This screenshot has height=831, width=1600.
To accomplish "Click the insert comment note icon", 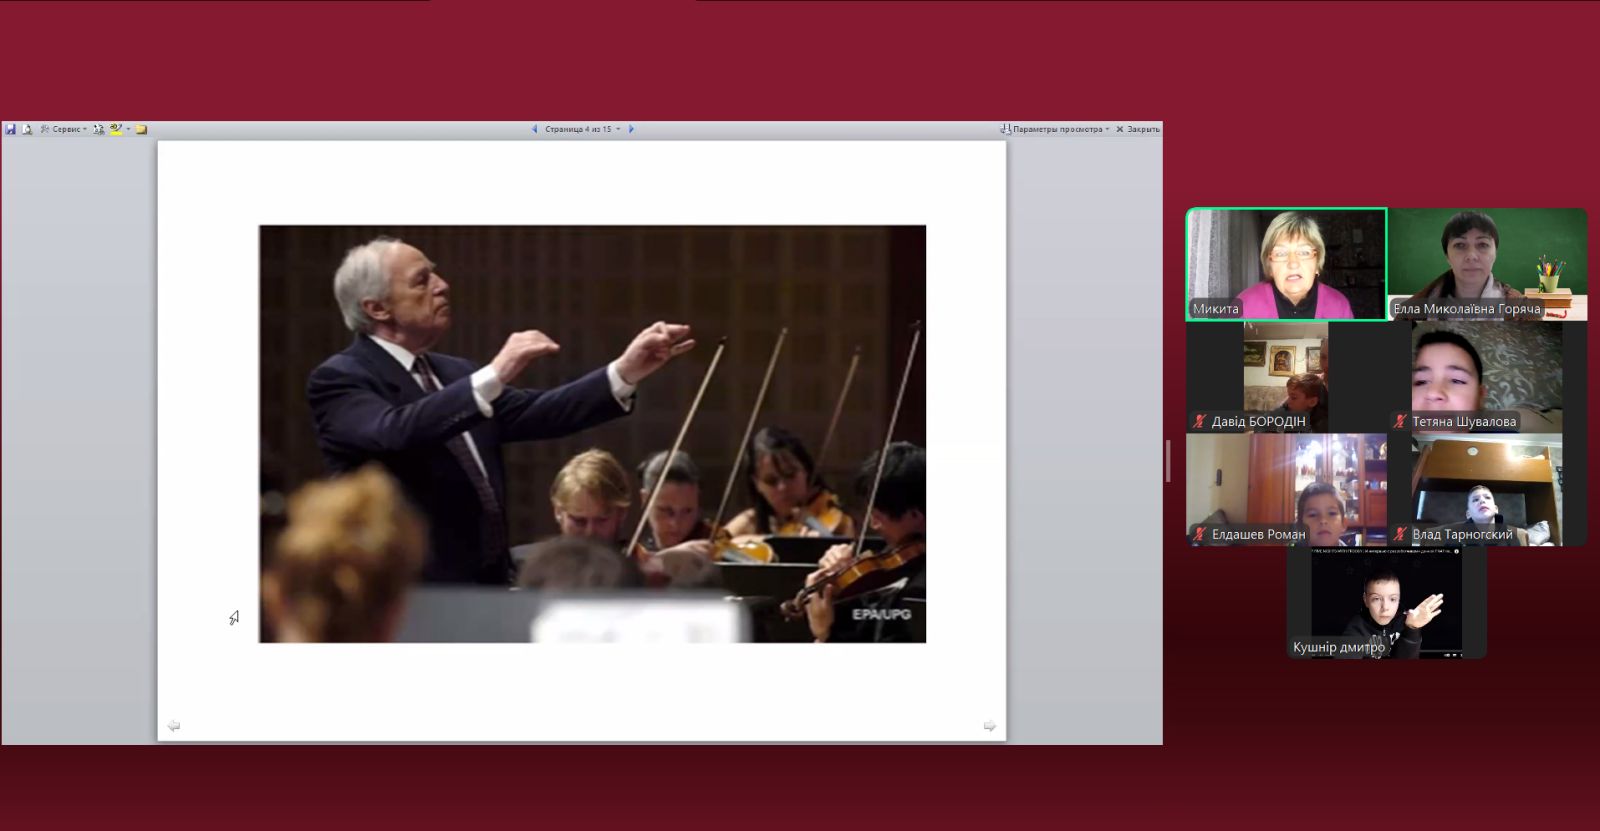I will pyautogui.click(x=142, y=129).
